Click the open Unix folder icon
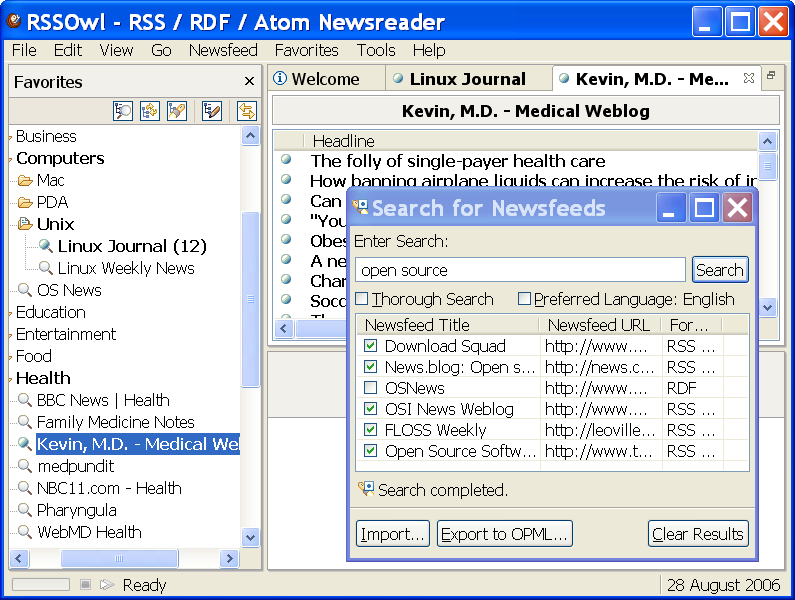Image resolution: width=795 pixels, height=600 pixels. coord(25,224)
